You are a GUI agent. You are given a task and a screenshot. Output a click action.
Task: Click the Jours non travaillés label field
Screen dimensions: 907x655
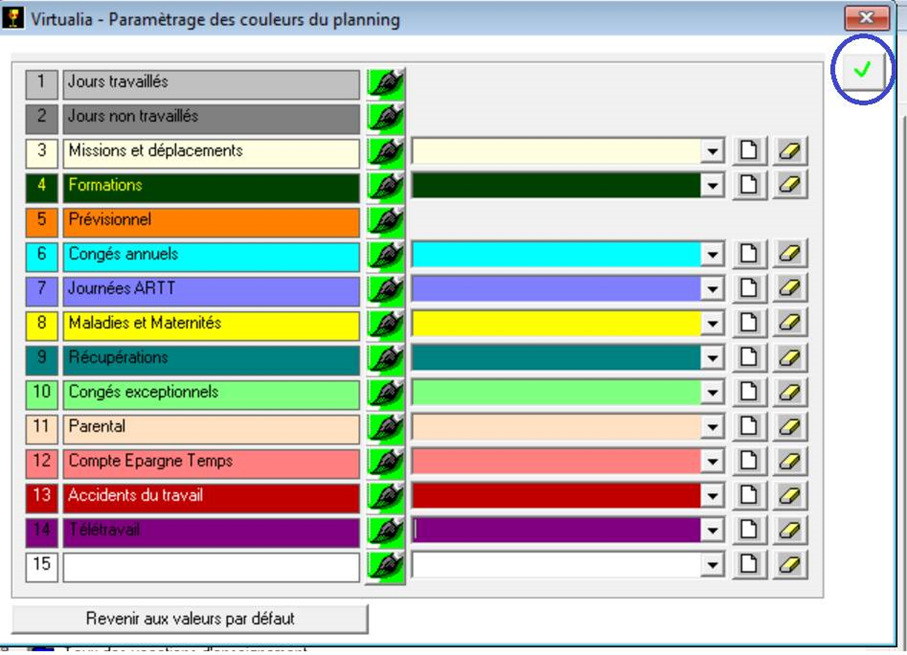[x=210, y=117]
